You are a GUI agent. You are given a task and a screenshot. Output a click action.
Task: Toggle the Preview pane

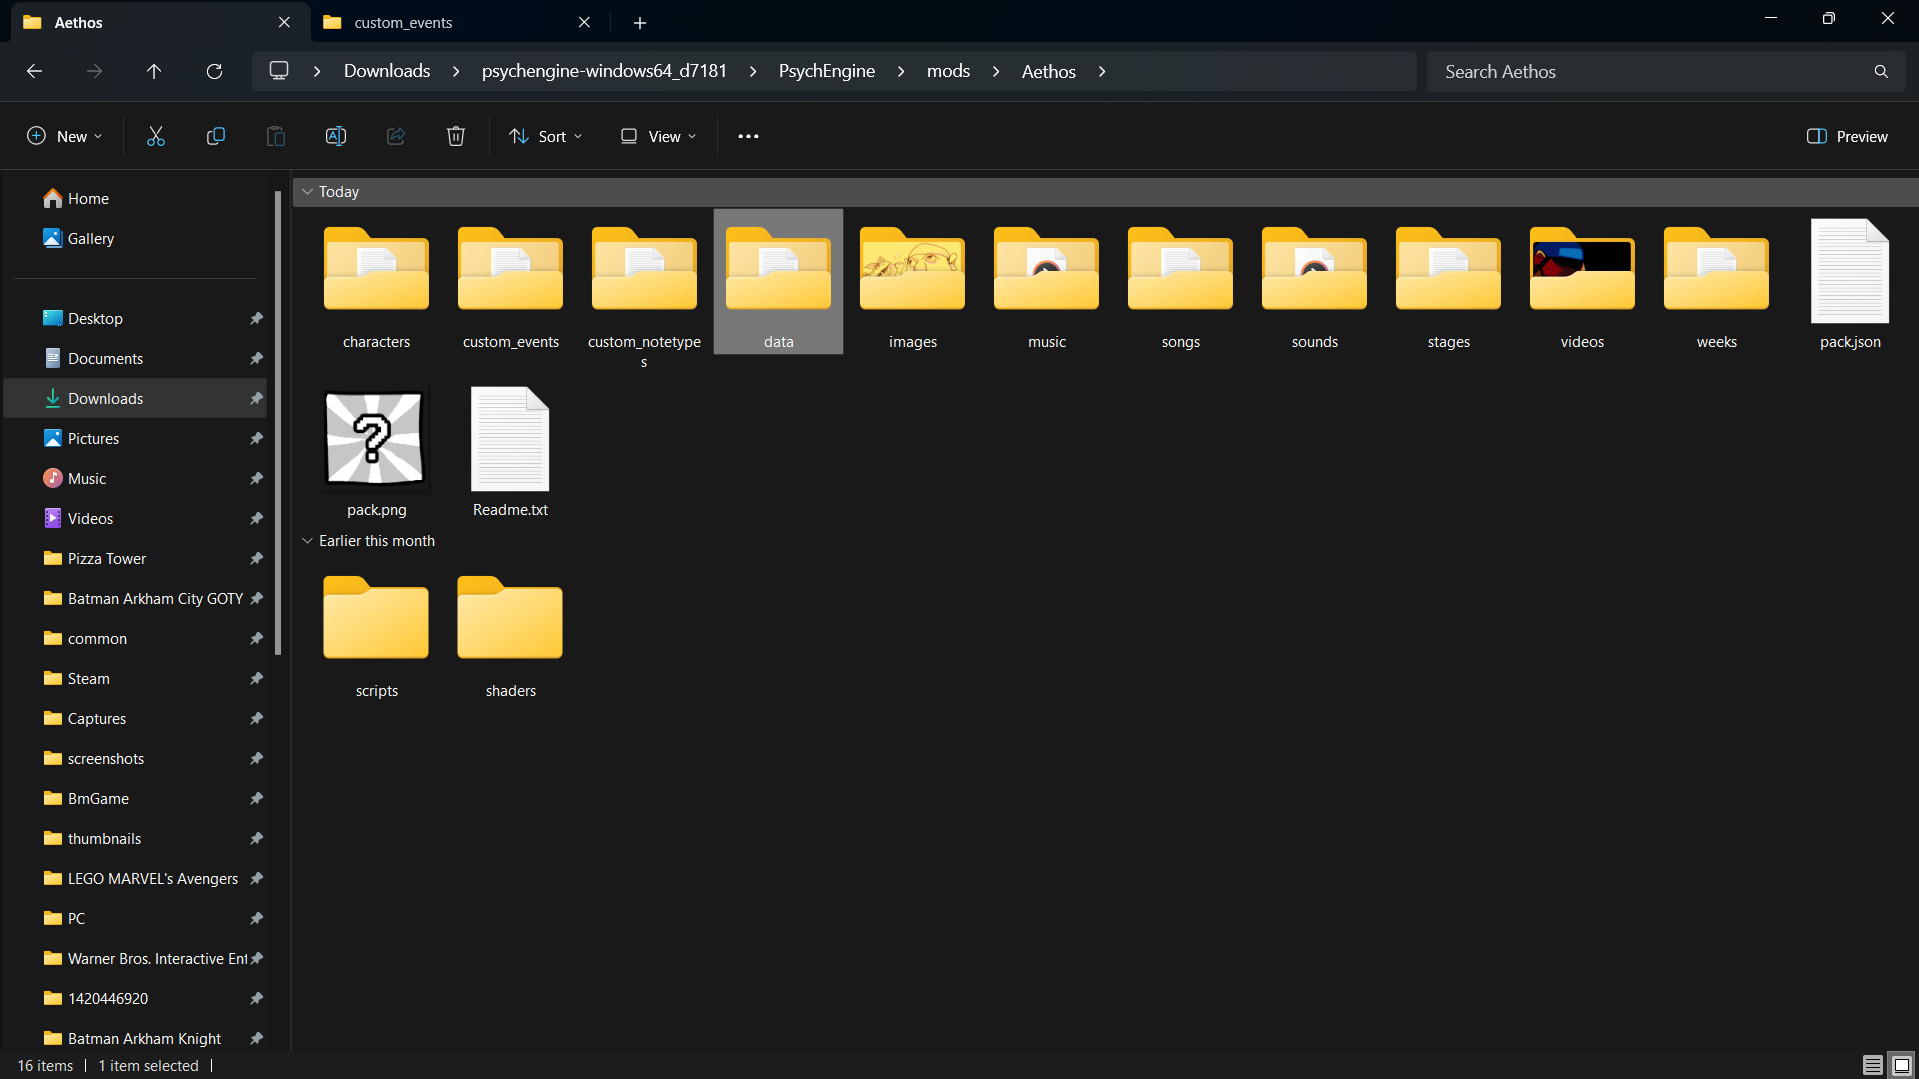(1847, 136)
